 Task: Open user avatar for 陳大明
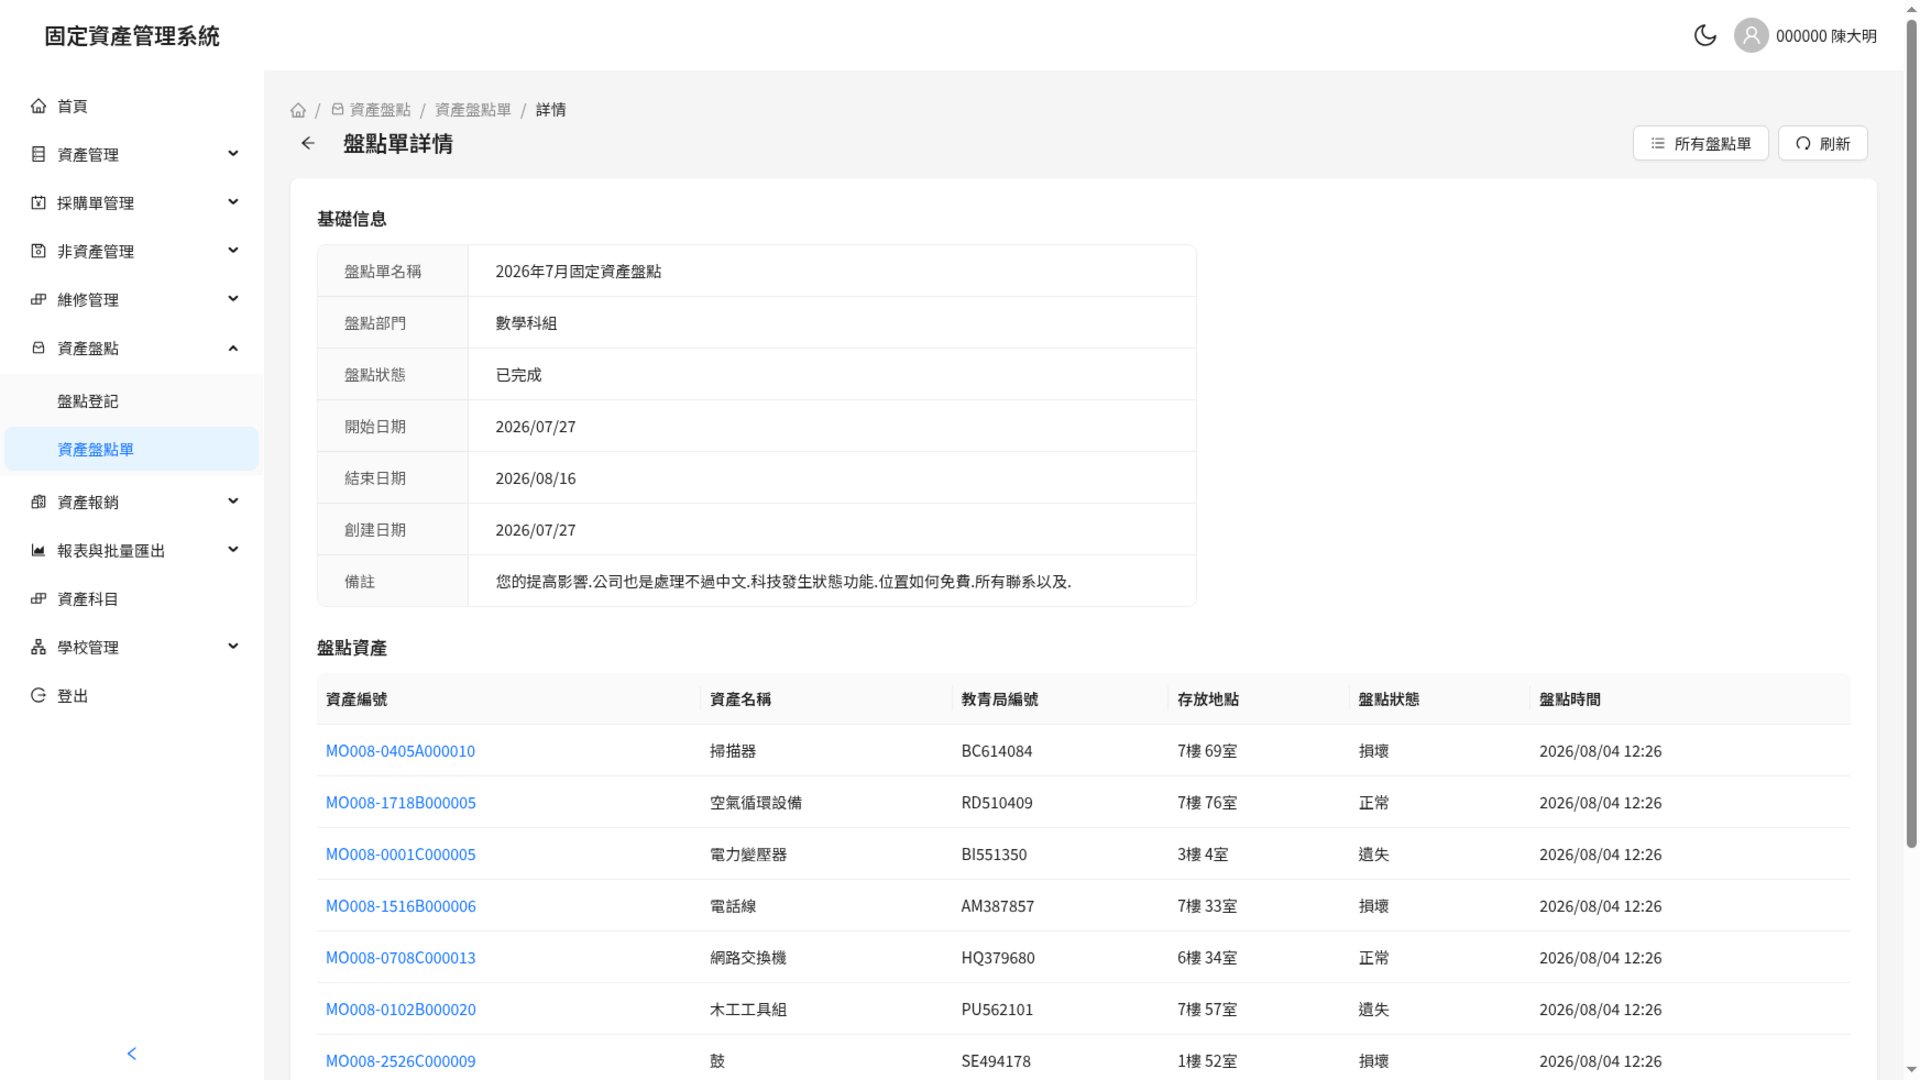pos(1751,36)
